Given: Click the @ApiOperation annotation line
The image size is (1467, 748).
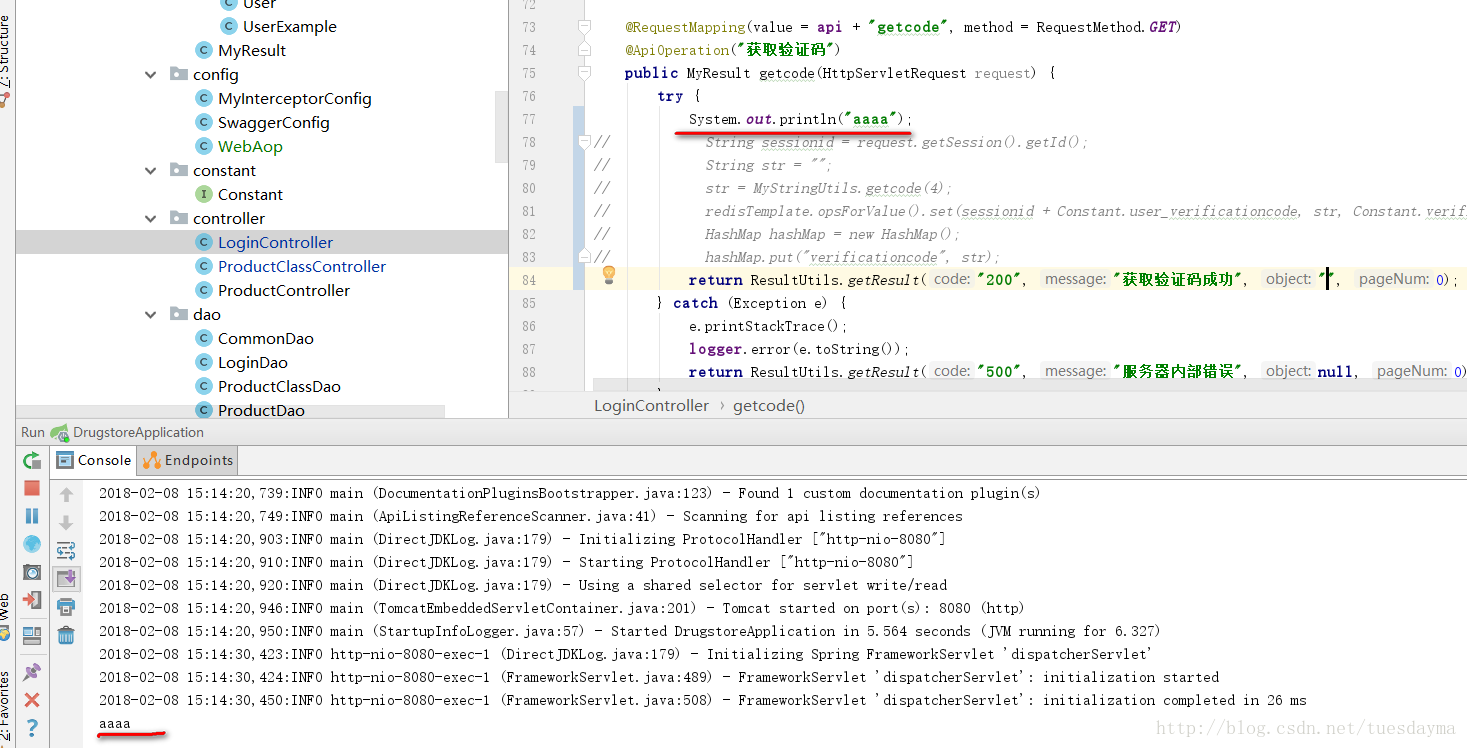Looking at the screenshot, I should 733,50.
